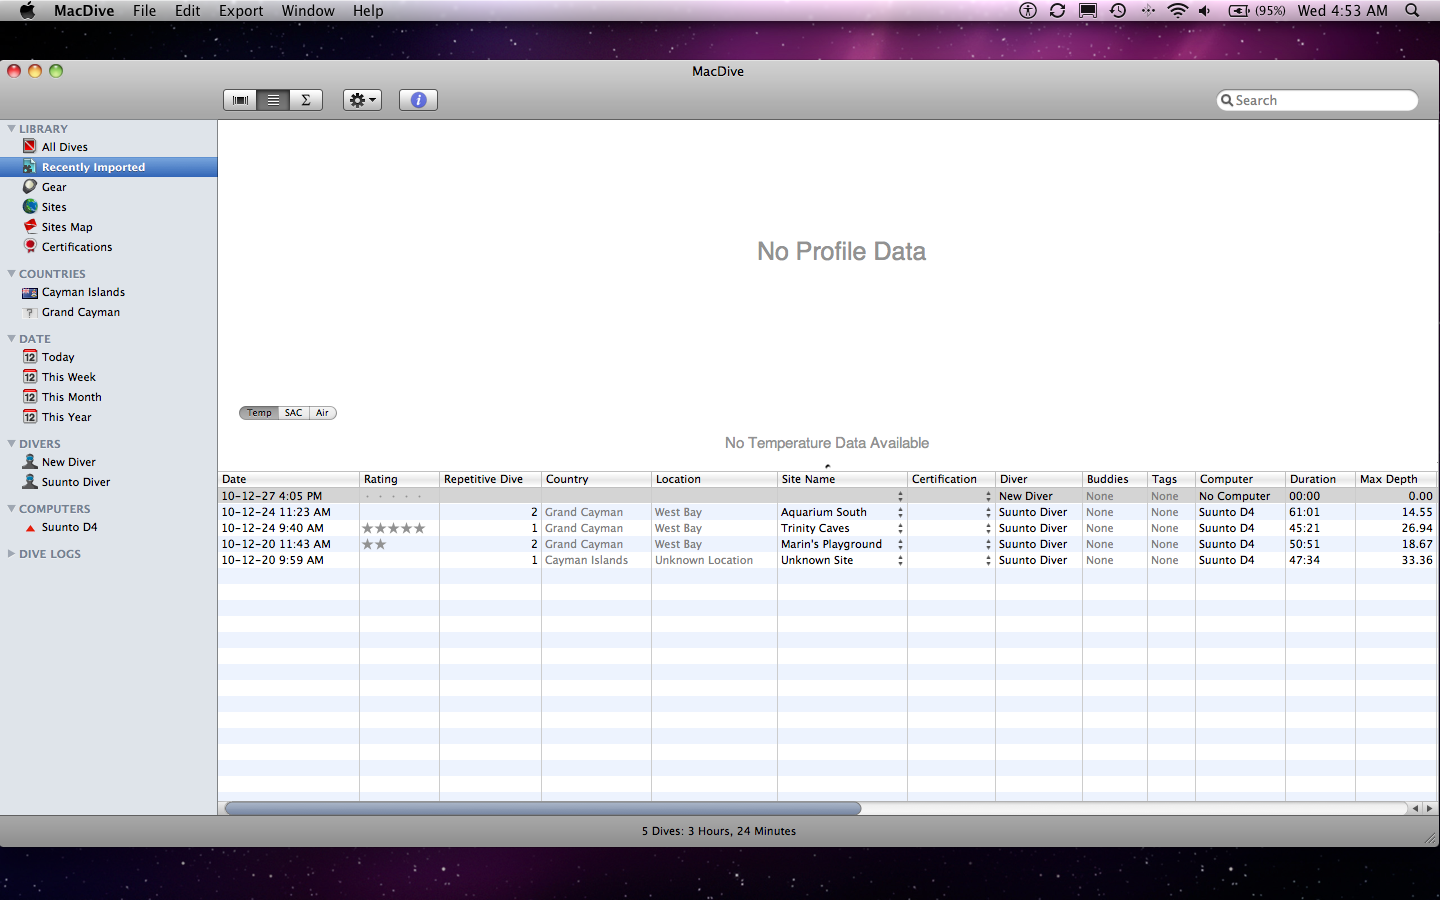This screenshot has width=1440, height=900.
Task: Open the Export menu
Action: (240, 11)
